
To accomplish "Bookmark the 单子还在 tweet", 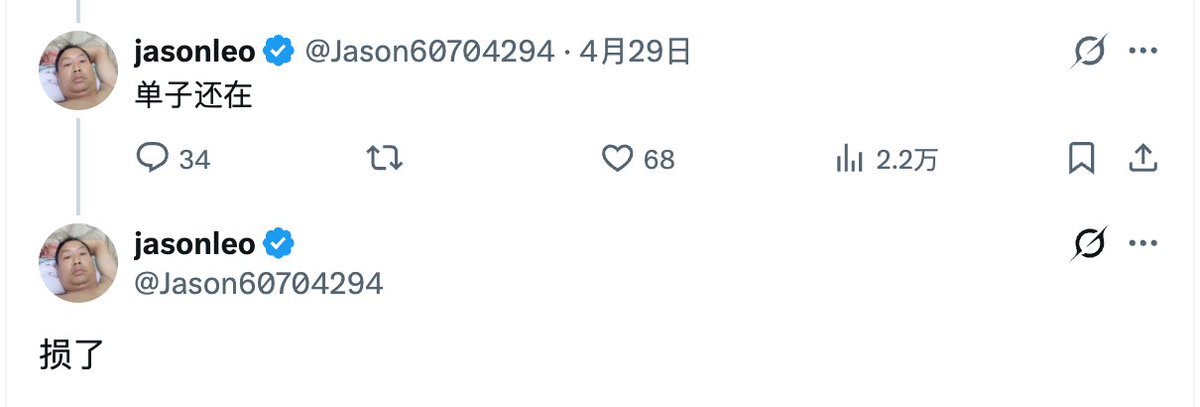I will pyautogui.click(x=1082, y=158).
